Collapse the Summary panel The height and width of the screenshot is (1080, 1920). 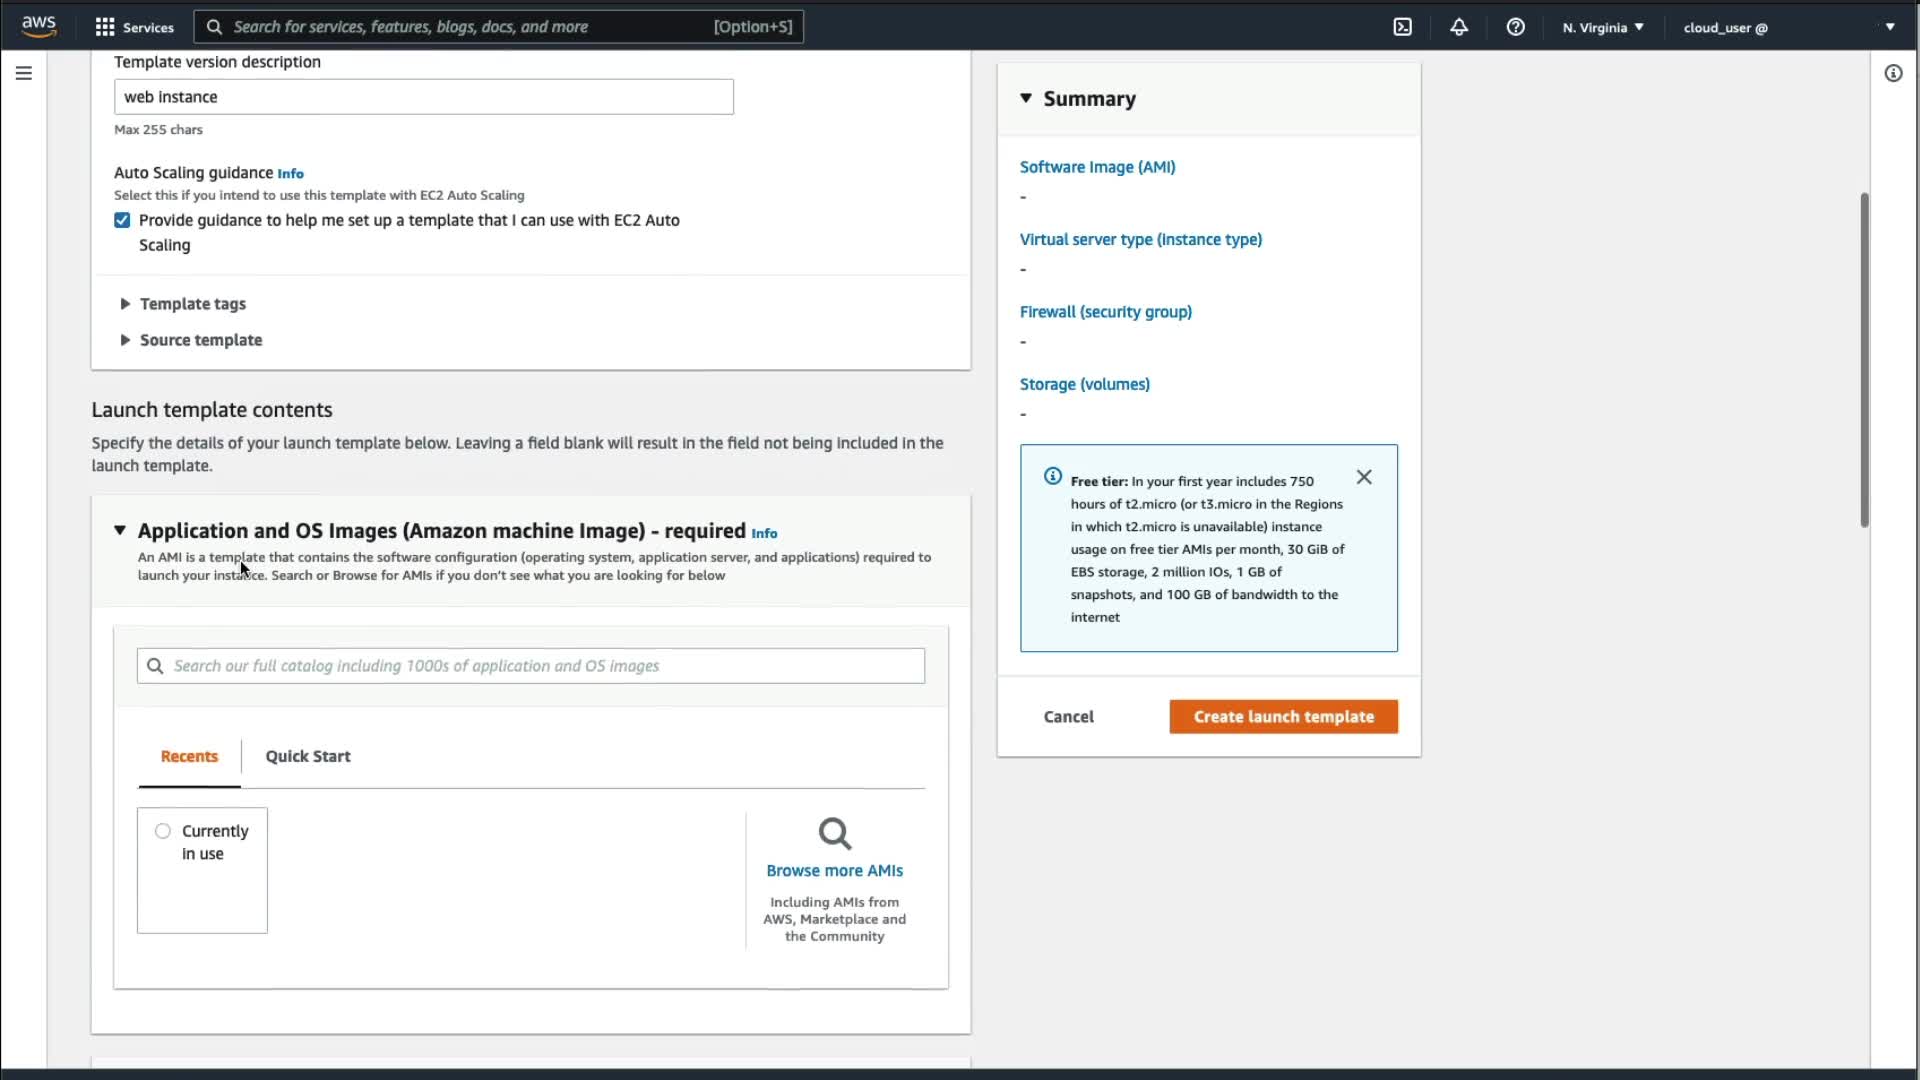pos(1026,98)
